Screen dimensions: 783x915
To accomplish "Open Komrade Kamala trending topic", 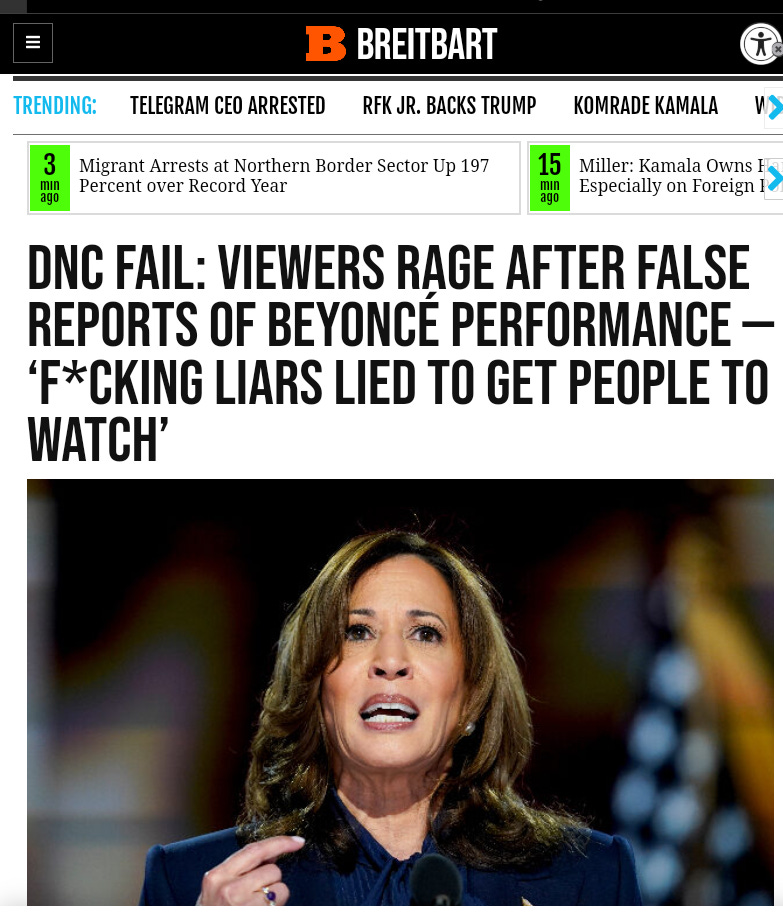I will point(645,106).
